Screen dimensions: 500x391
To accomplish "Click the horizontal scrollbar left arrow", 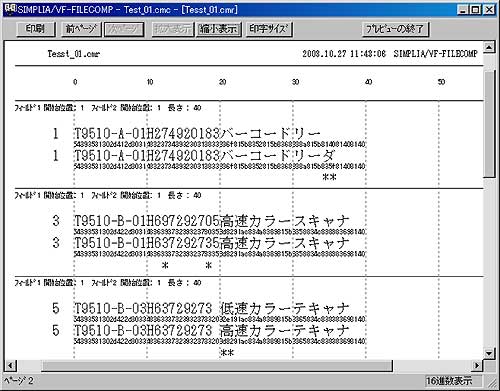I will (x=10, y=365).
